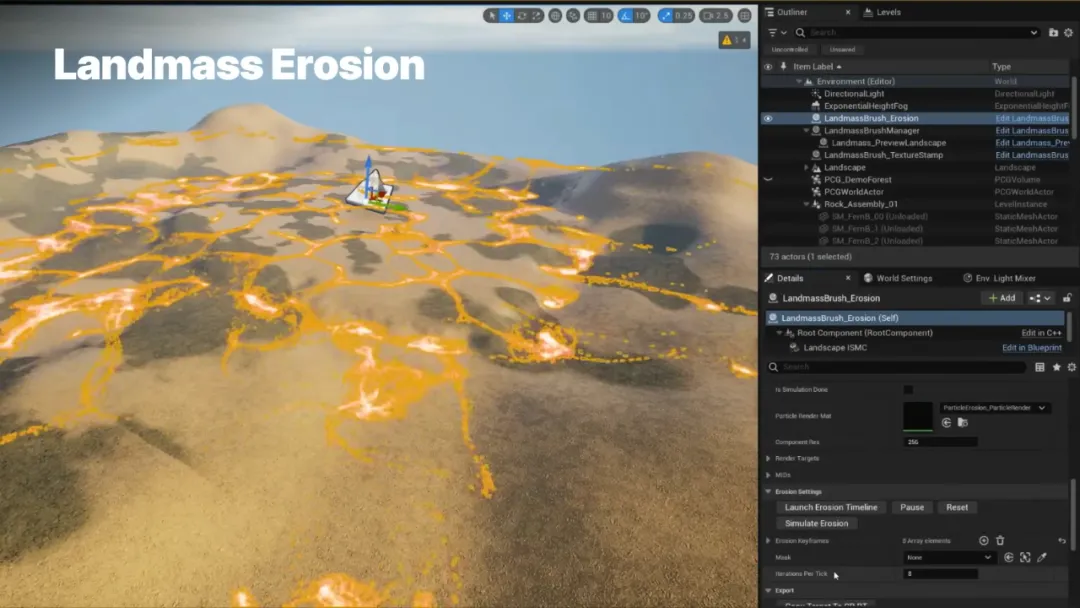Activate the Translate gizmo tool in viewport toolbar
This screenshot has width=1080, height=608.
506,15
